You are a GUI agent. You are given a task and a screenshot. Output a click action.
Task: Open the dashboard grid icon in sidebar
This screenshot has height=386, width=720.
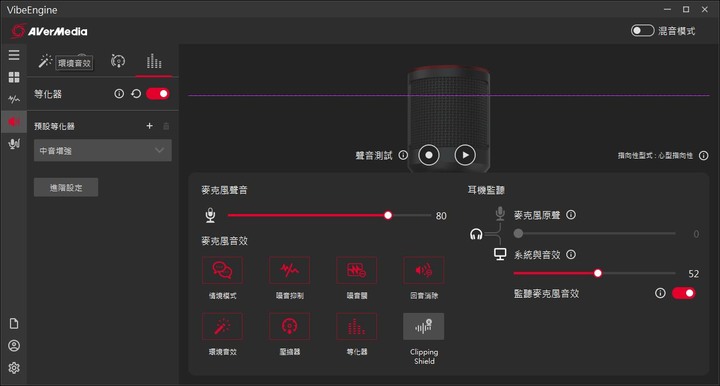click(14, 77)
